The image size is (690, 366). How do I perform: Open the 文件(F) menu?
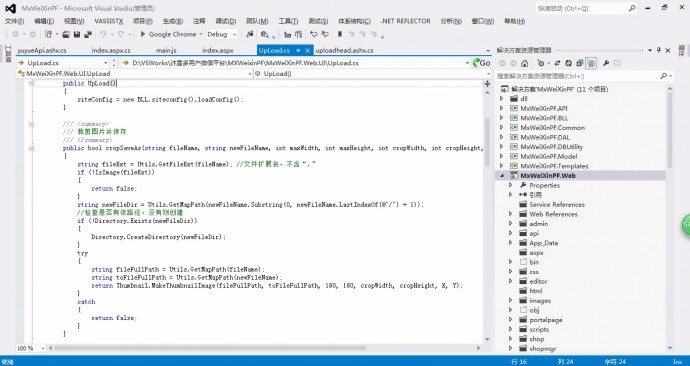coord(15,21)
